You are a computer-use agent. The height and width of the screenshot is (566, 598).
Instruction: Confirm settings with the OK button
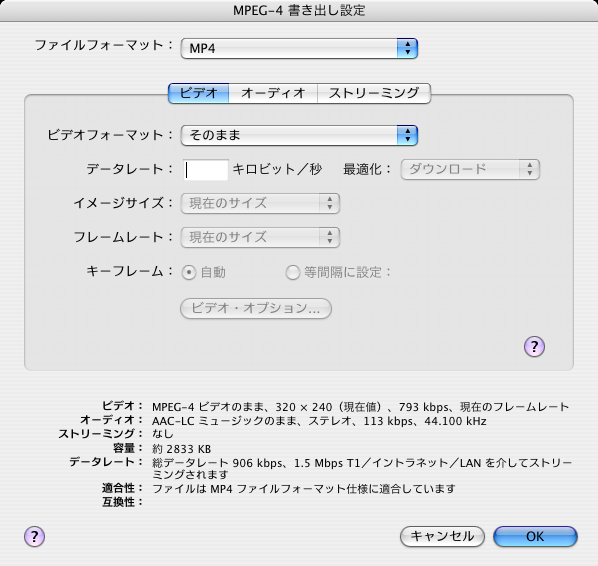tap(535, 536)
